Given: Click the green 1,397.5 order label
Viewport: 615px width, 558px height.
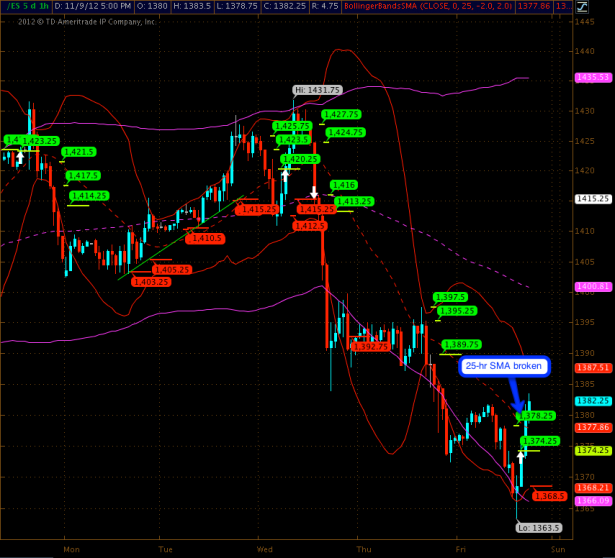Looking at the screenshot, I should pyautogui.click(x=451, y=297).
